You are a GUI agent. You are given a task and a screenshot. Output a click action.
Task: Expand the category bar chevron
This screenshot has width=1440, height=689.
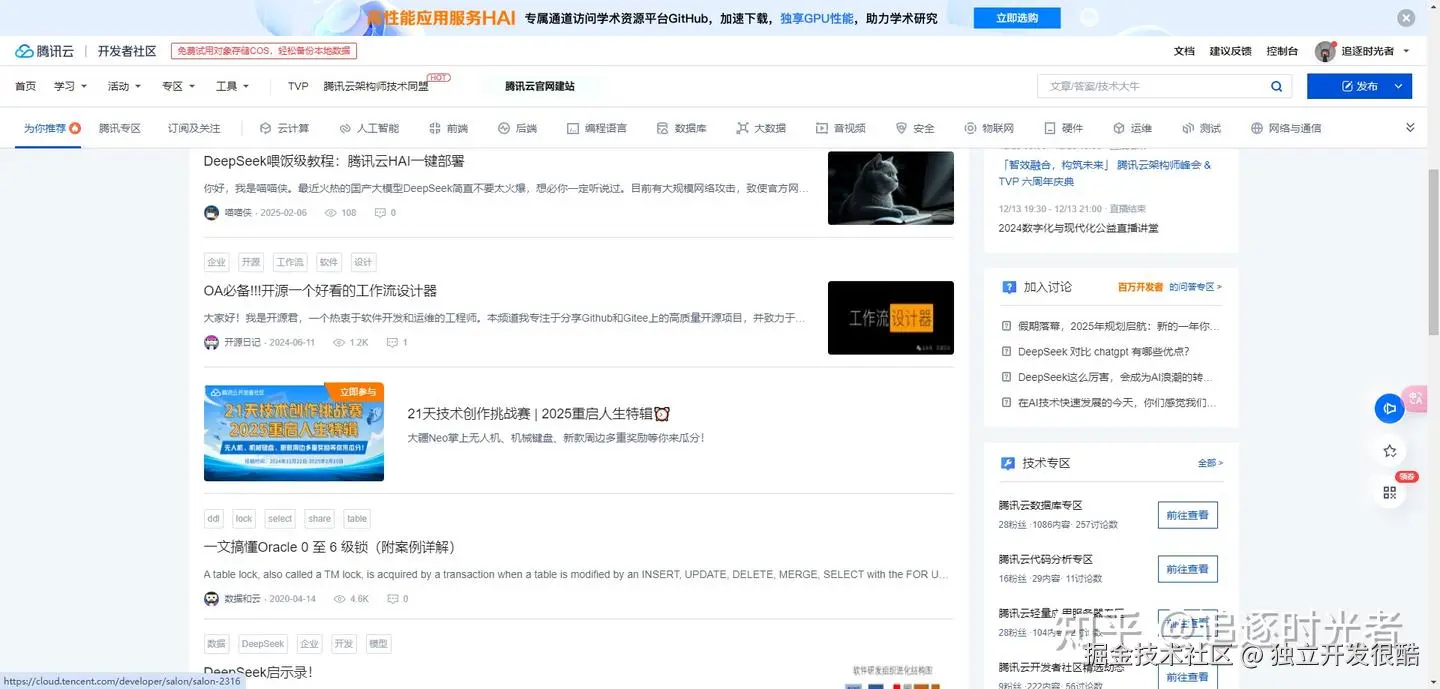(x=1411, y=128)
